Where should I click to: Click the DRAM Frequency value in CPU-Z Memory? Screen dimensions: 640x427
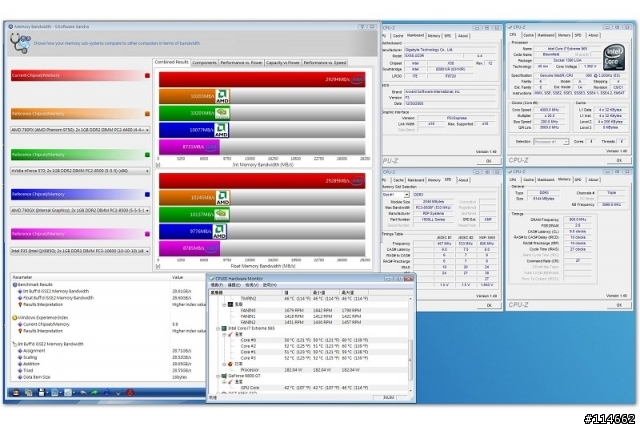[x=580, y=220]
